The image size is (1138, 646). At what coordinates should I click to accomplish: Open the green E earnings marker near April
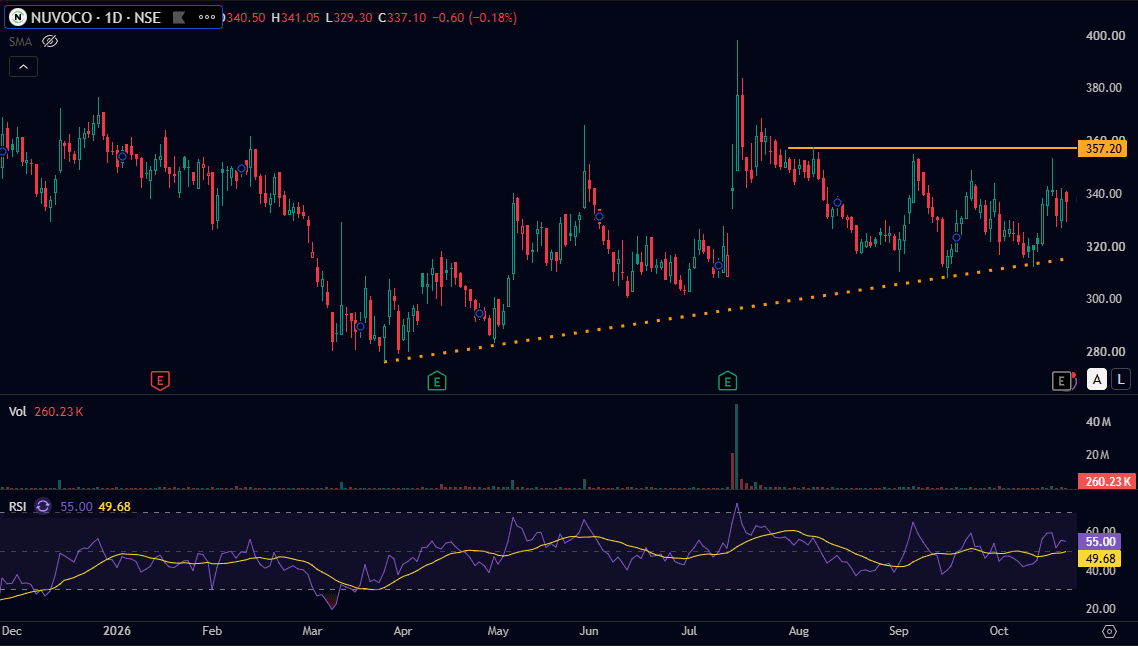pos(436,380)
